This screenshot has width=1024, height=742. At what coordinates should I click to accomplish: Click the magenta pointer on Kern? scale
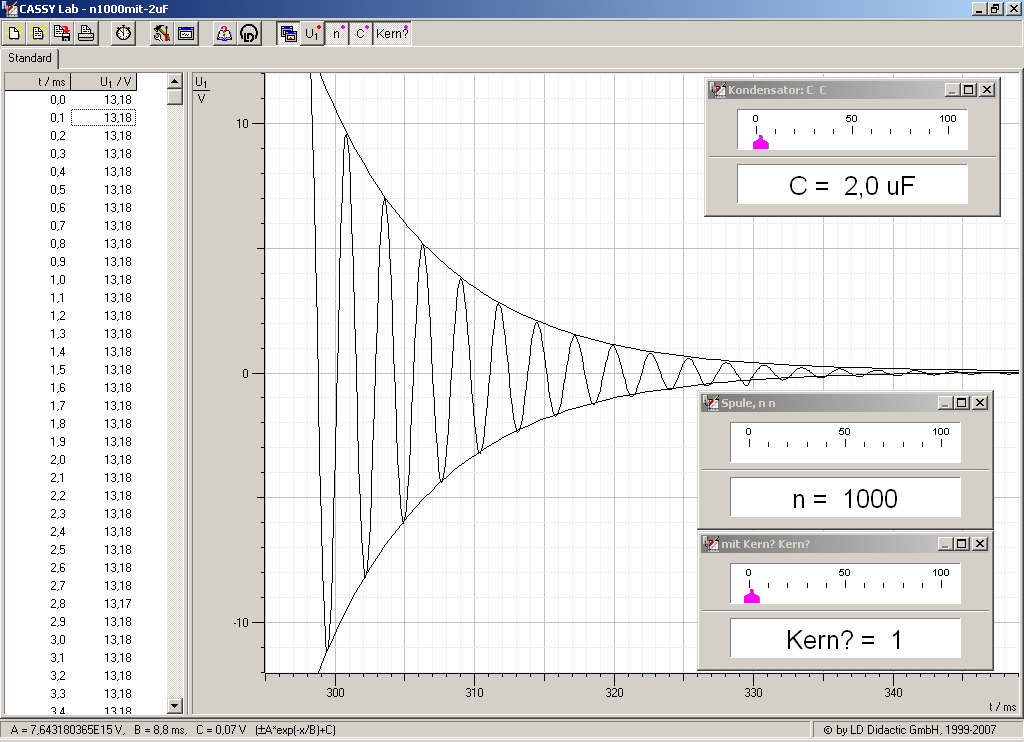752,596
